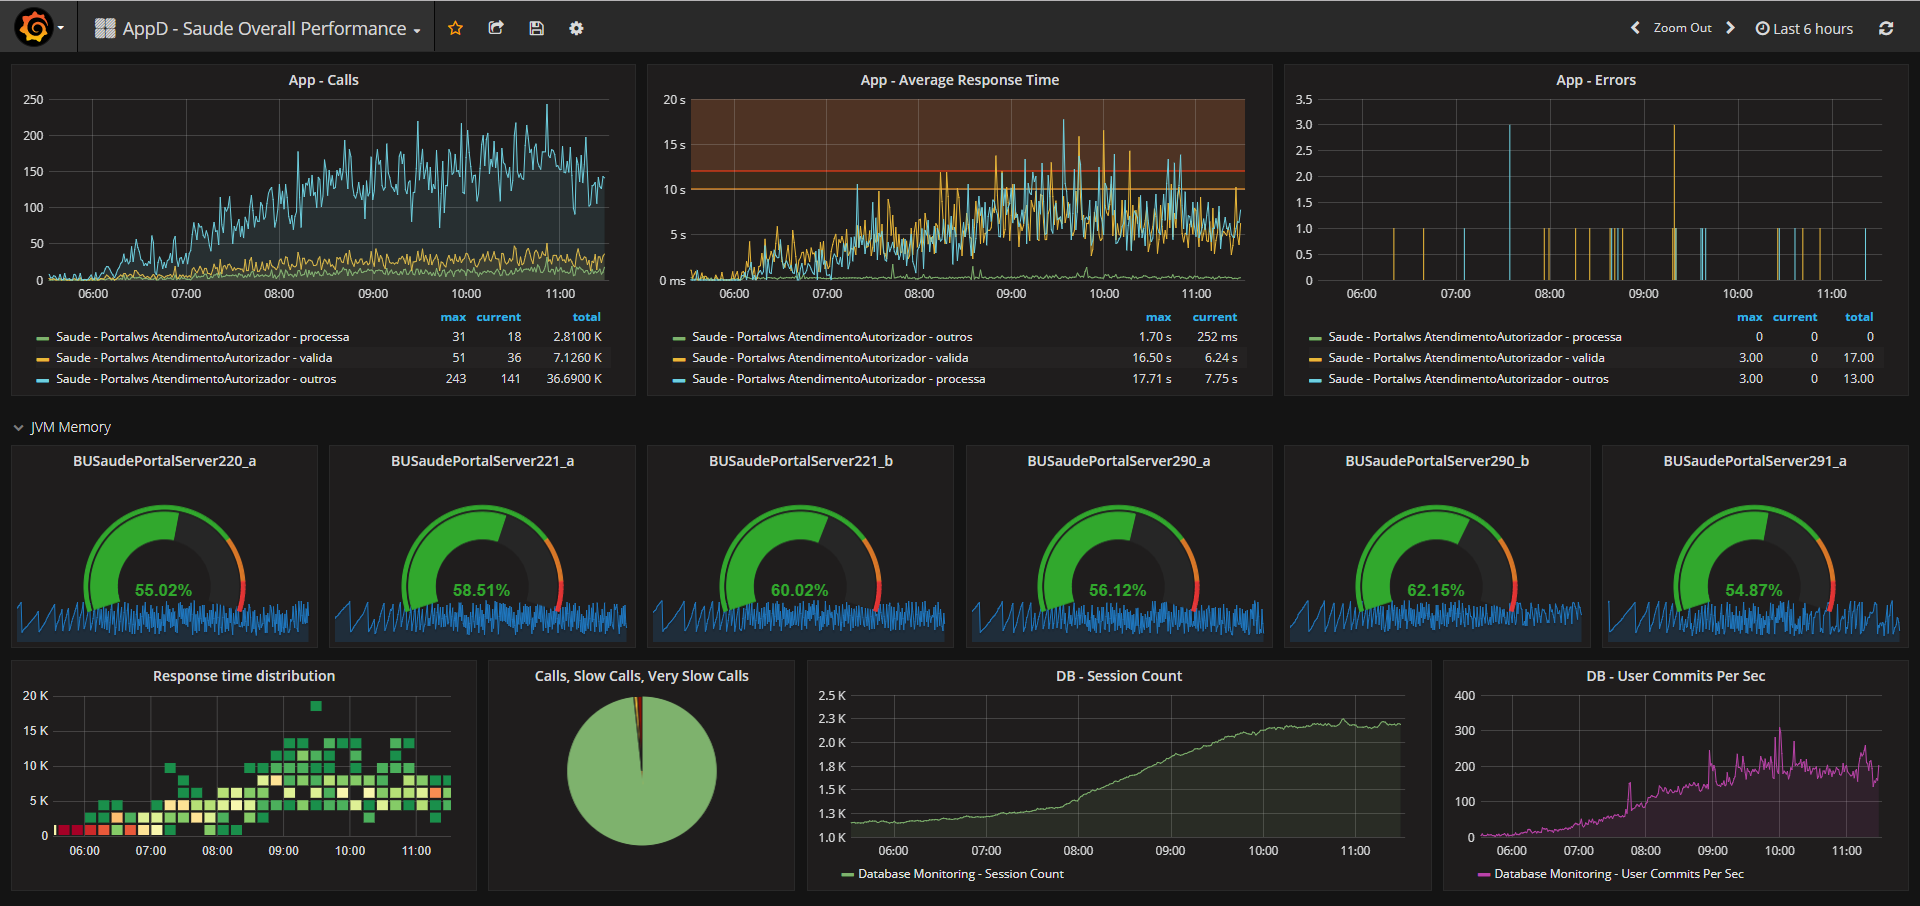Star this dashboard as favorite

pos(456,28)
